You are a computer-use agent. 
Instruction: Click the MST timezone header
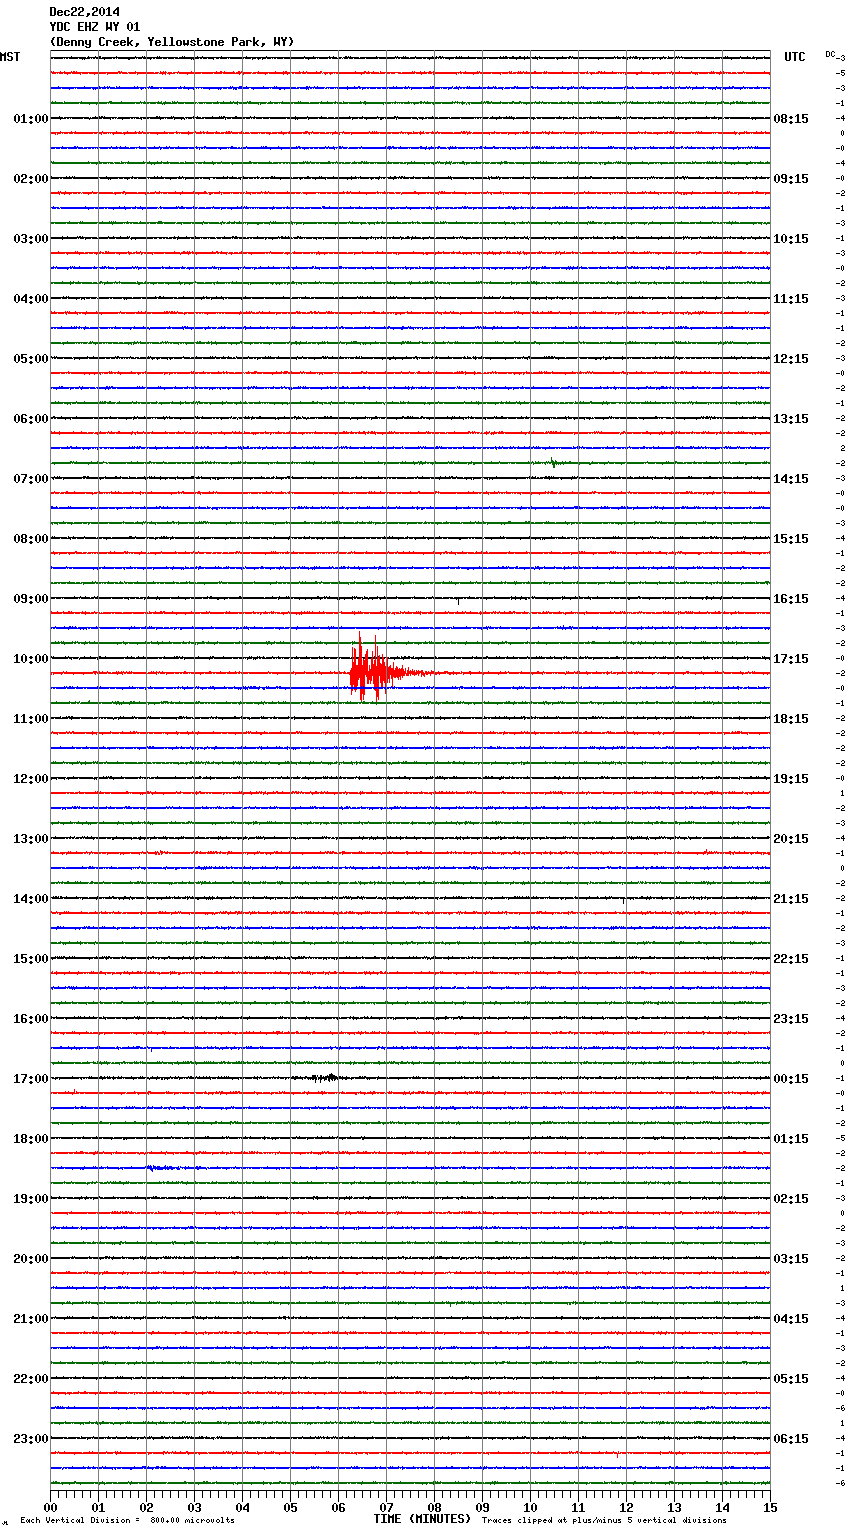click(10, 57)
